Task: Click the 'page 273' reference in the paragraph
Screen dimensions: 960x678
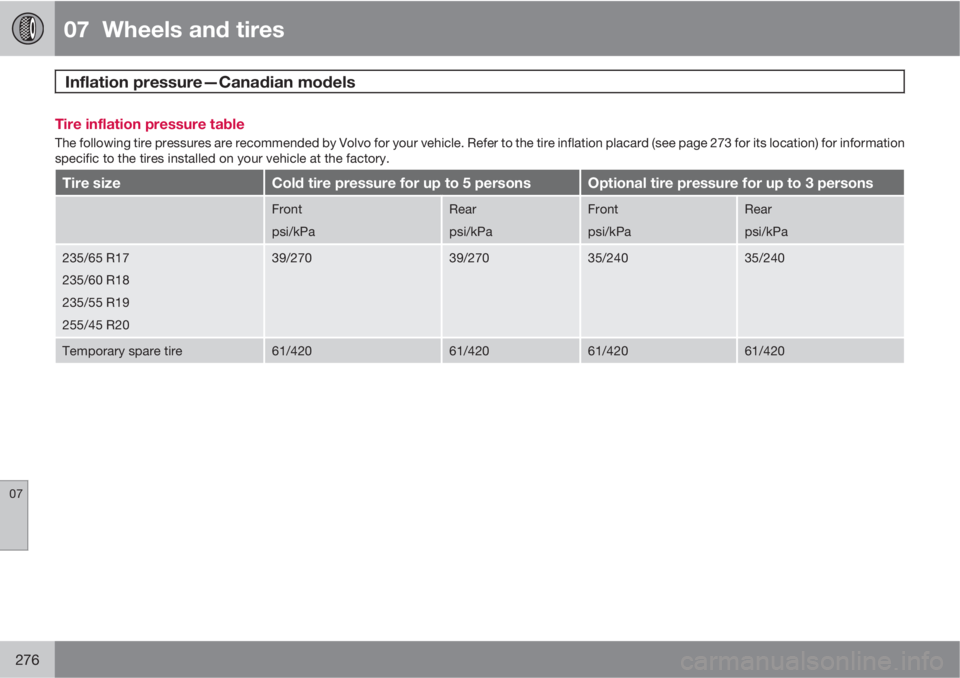Action: (704, 143)
